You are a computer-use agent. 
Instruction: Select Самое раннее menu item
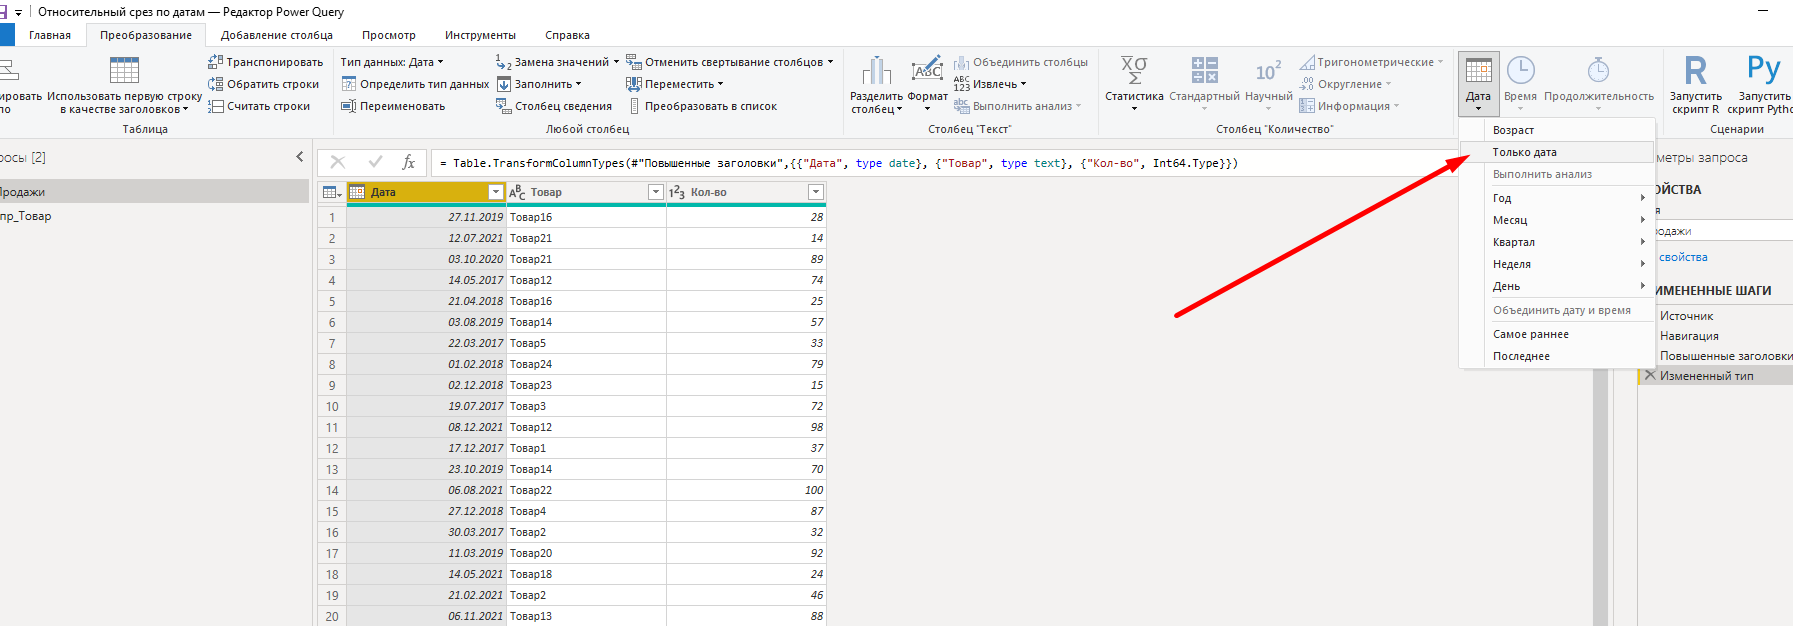tap(1557, 334)
